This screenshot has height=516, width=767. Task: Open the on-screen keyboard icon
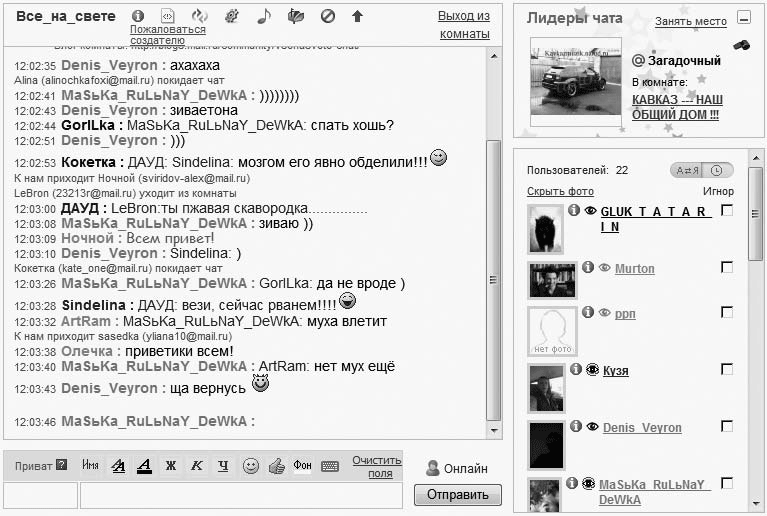[330, 465]
